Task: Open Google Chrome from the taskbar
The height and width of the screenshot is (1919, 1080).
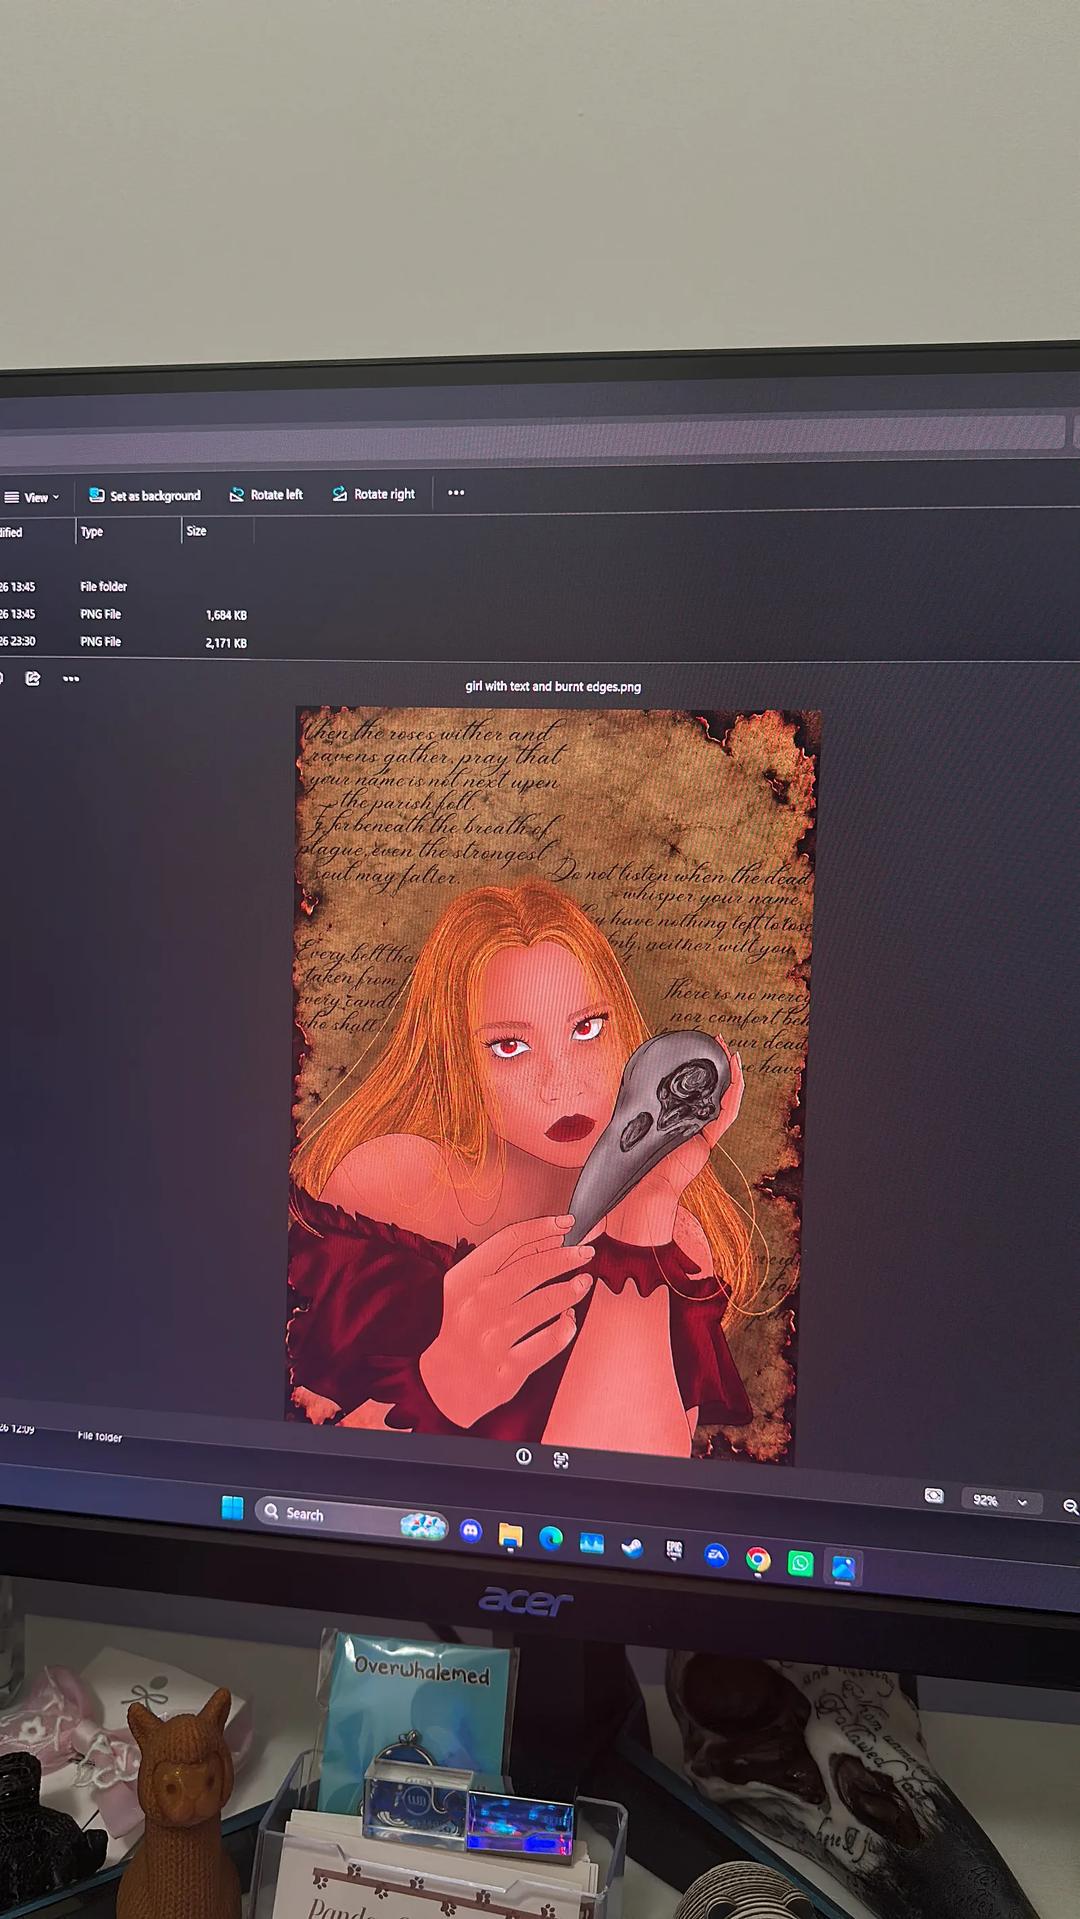Action: 758,1559
